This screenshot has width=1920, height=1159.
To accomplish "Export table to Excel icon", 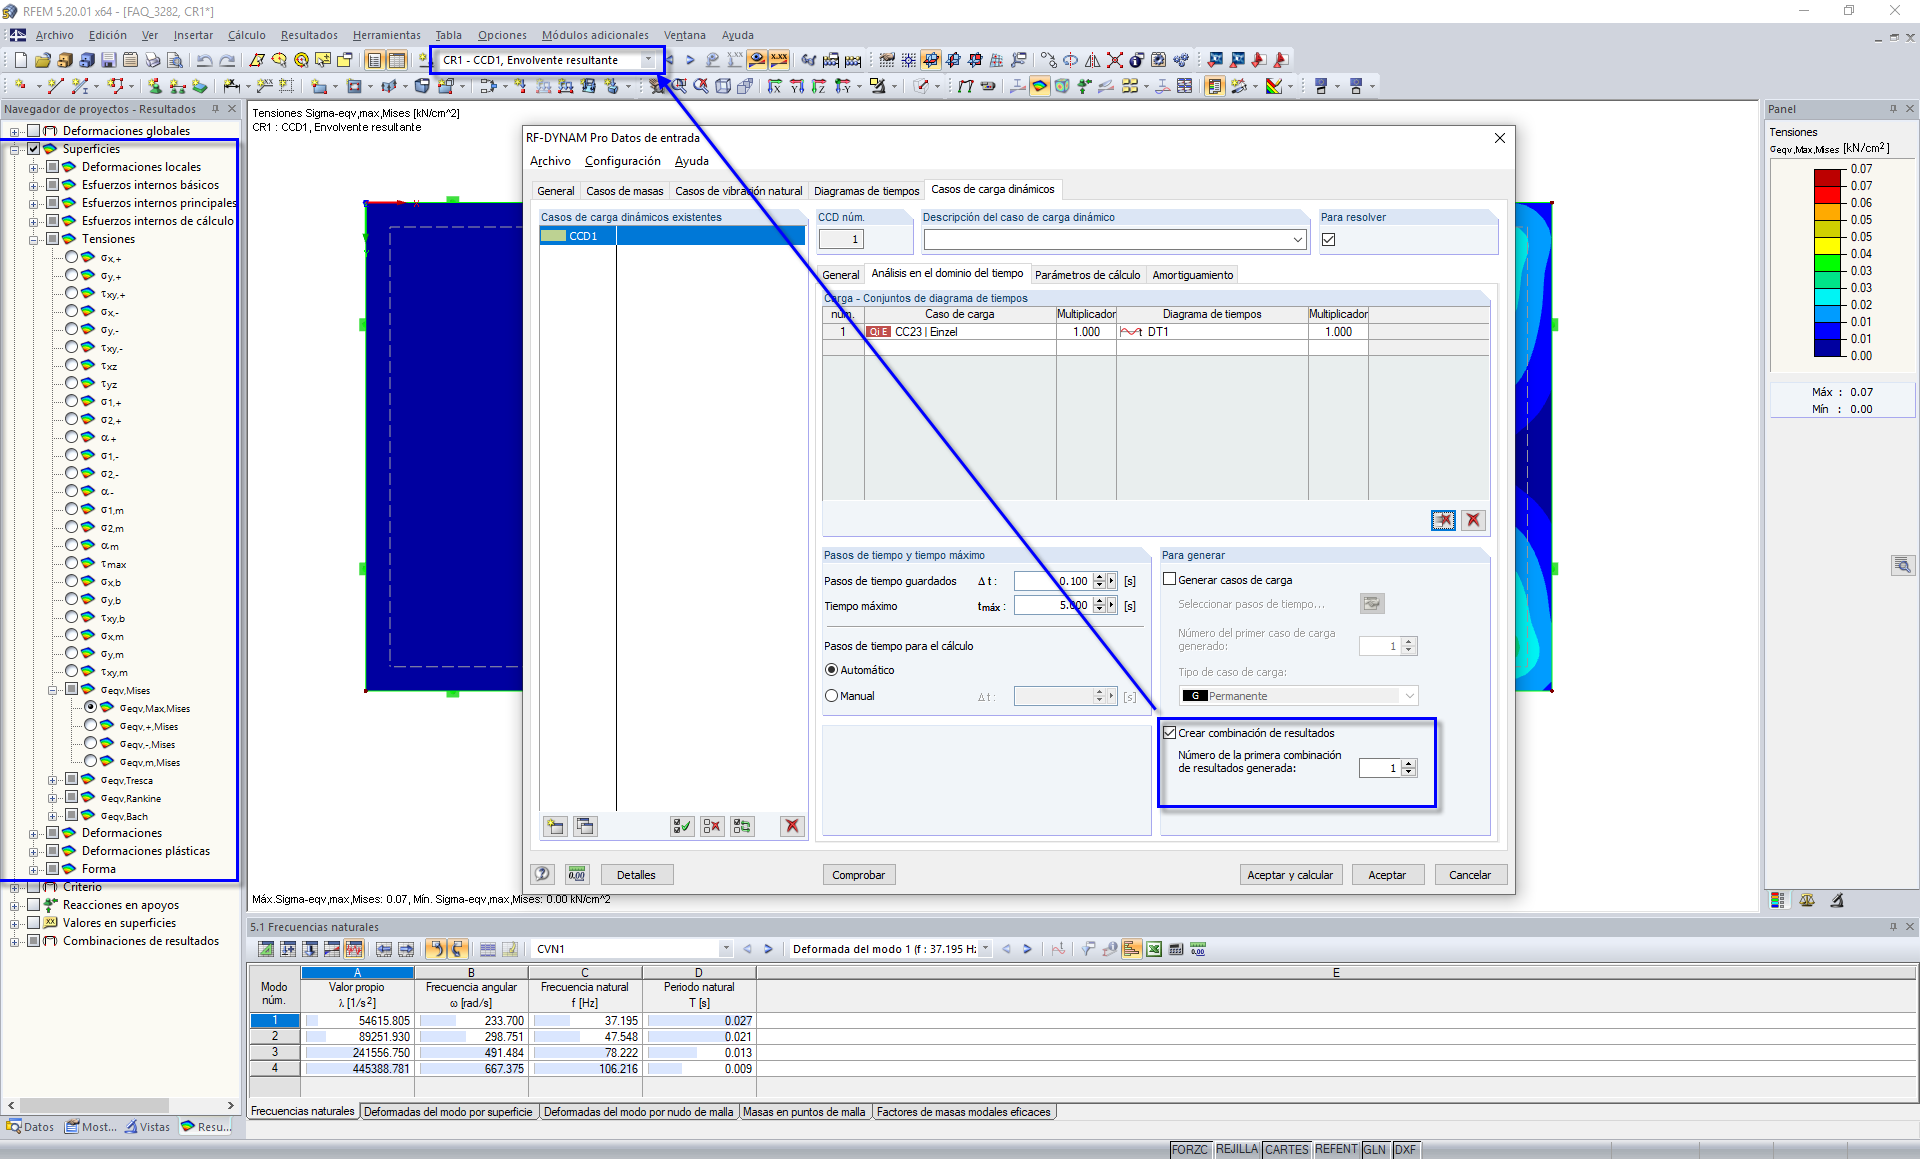I will tap(1154, 949).
